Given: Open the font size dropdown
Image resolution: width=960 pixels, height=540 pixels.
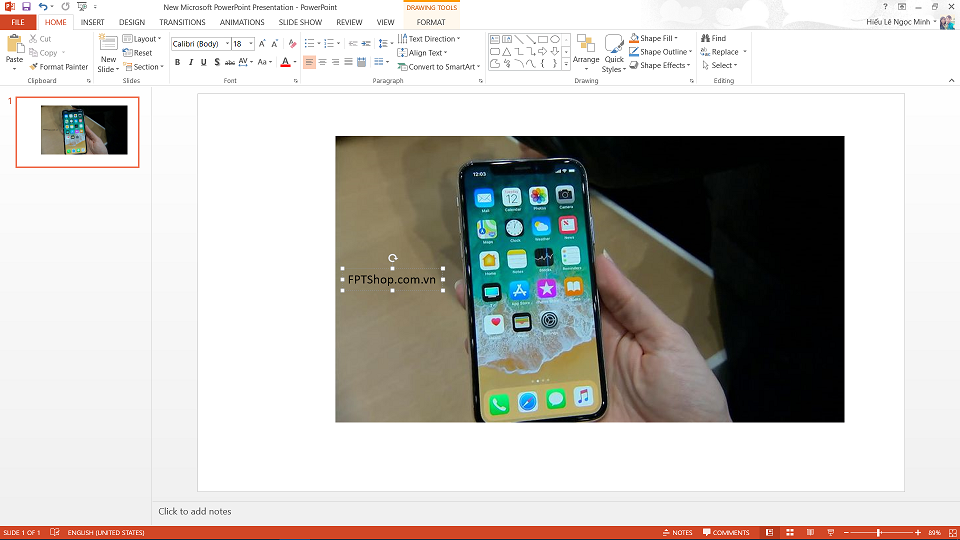Looking at the screenshot, I should tap(251, 43).
